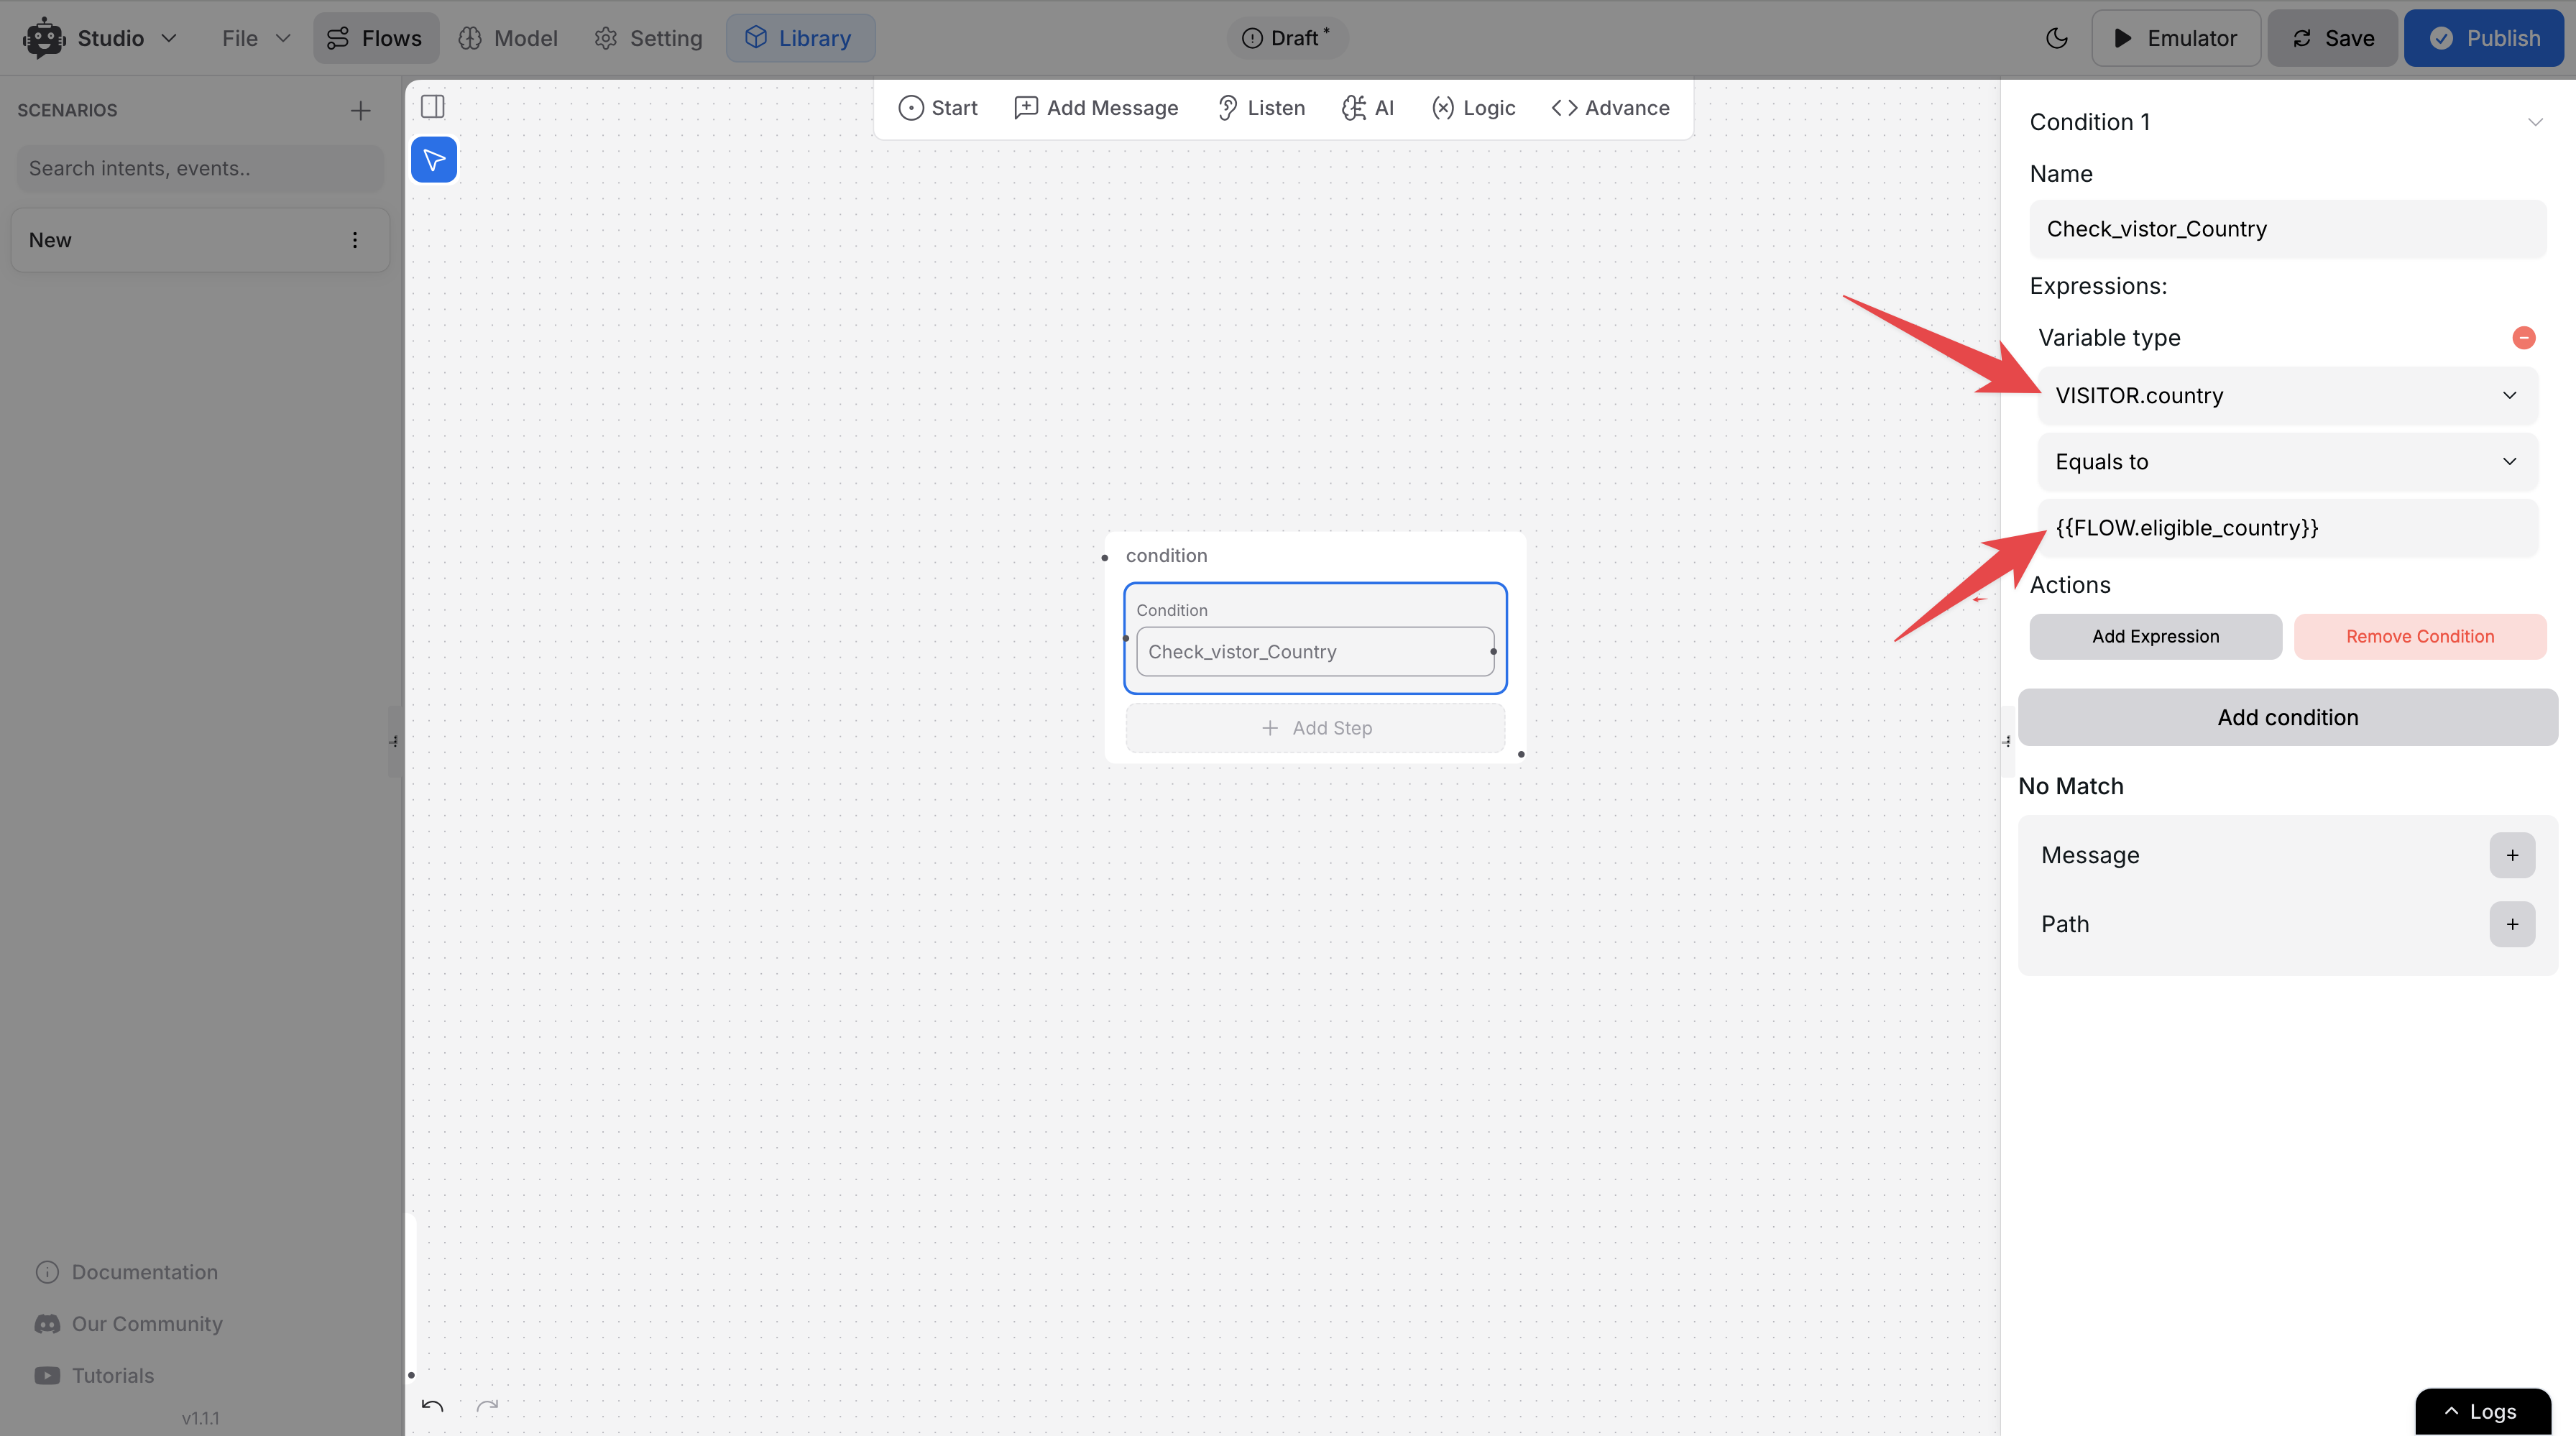Click the right panel resize handle
Viewport: 2576px width, 1436px height.
(2007, 741)
